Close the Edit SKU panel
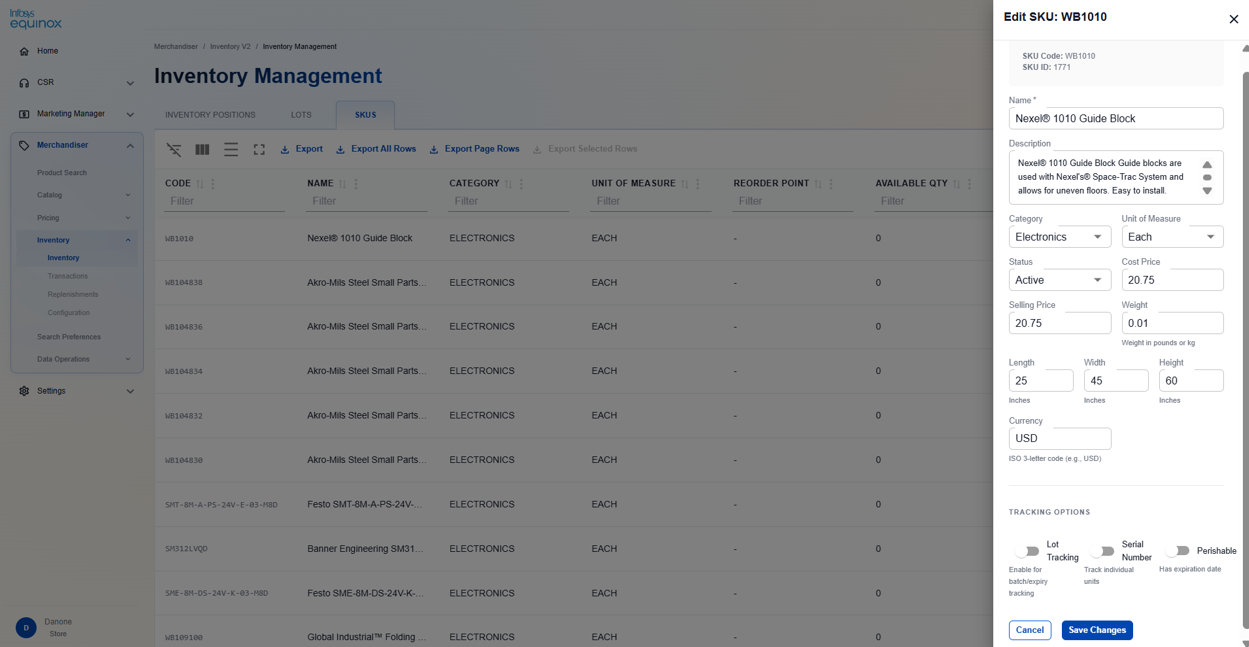Image resolution: width=1249 pixels, height=647 pixels. coord(1233,19)
